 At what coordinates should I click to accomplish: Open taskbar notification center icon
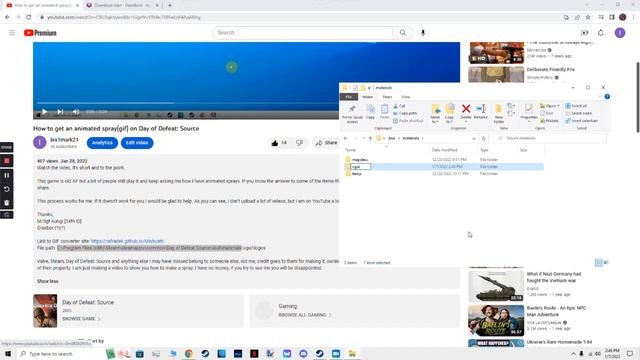pos(630,353)
